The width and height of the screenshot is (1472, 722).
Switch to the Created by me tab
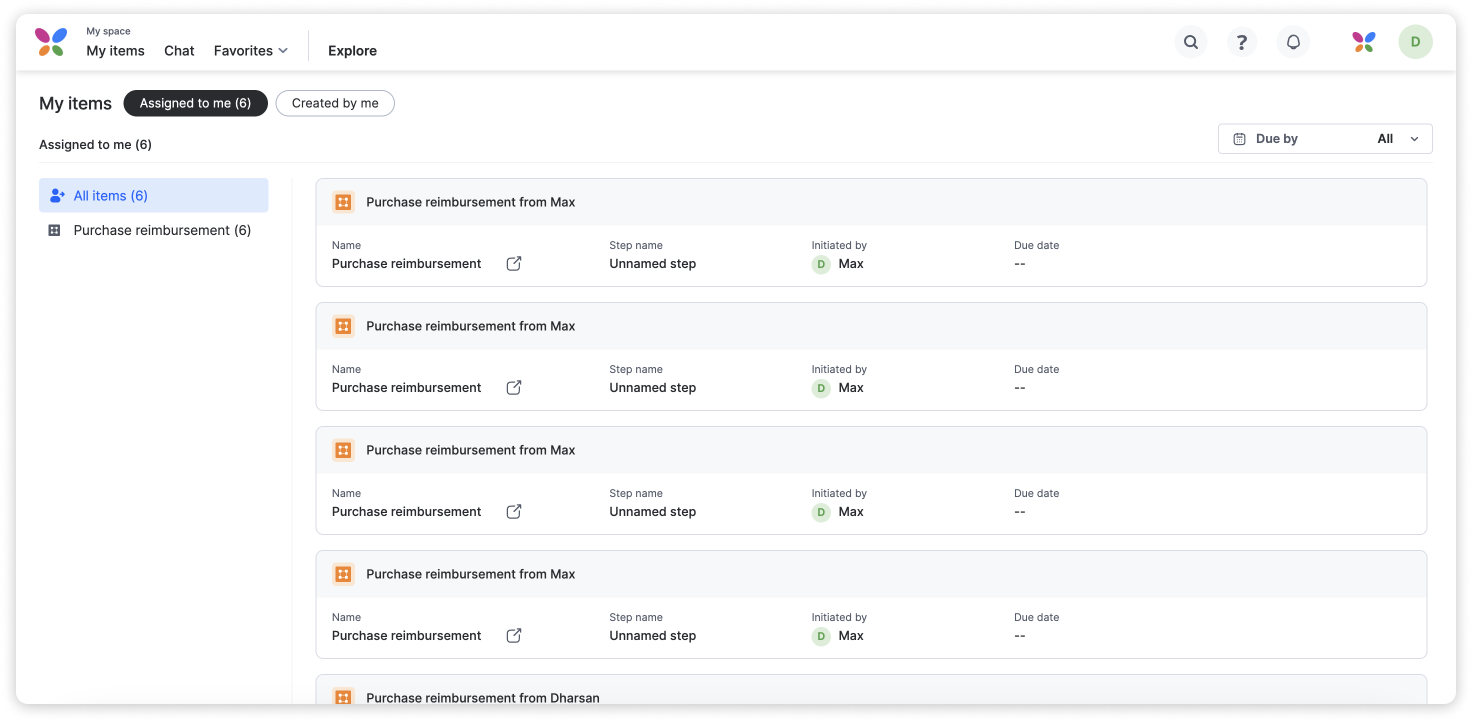click(x=335, y=103)
